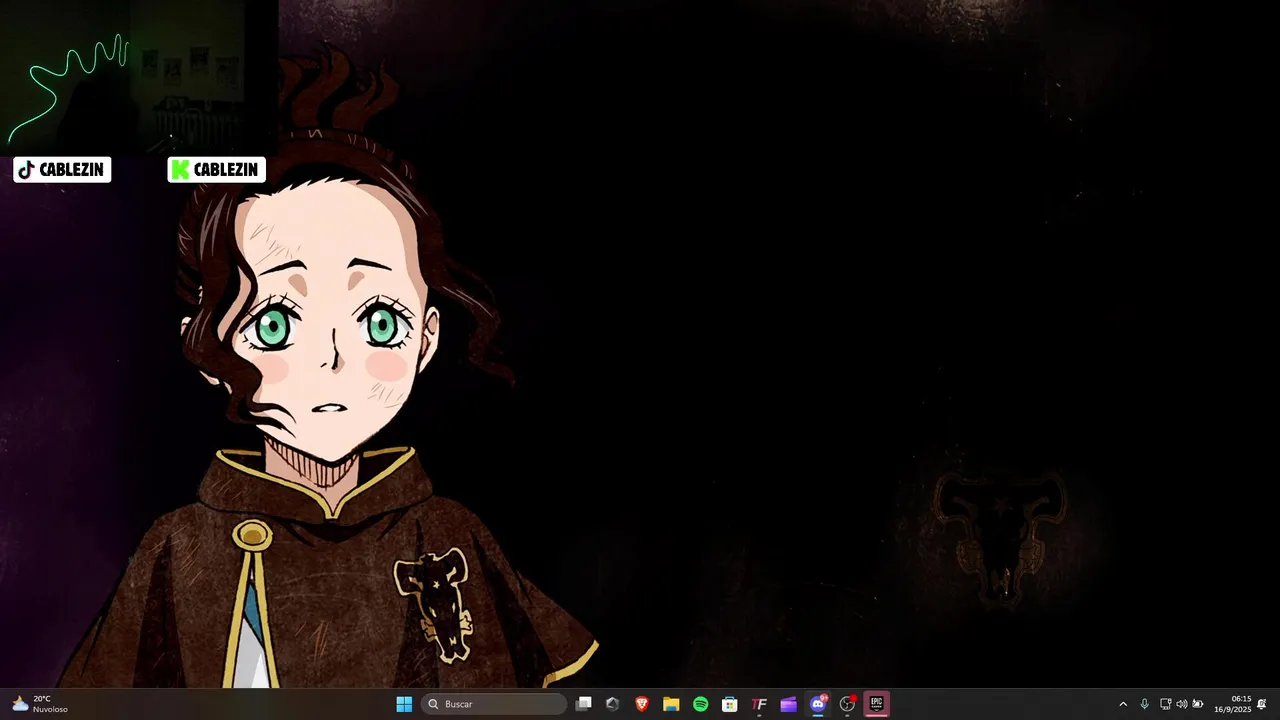Expand hidden system tray icons chevron
This screenshot has width=1280, height=720.
click(x=1123, y=704)
